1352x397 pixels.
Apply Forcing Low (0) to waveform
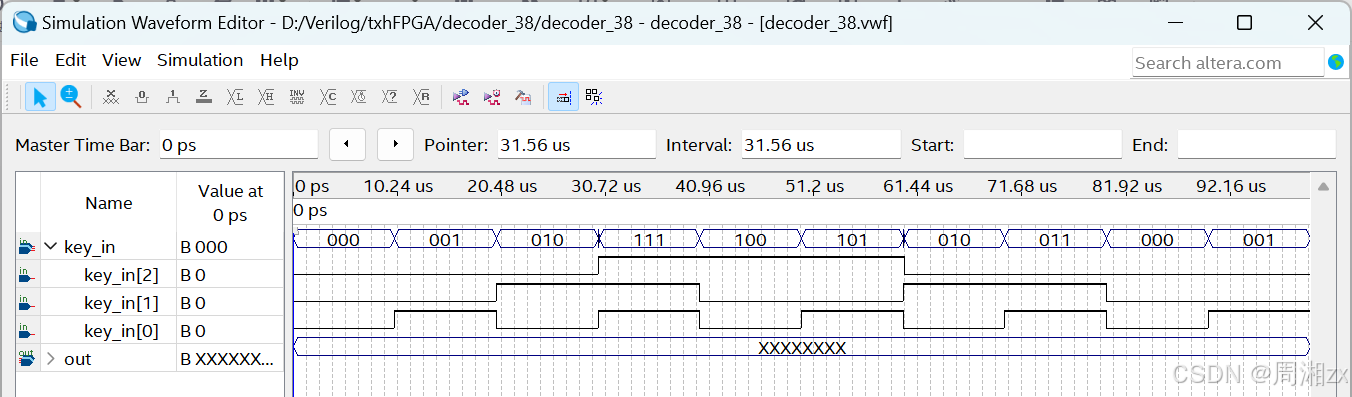[142, 97]
